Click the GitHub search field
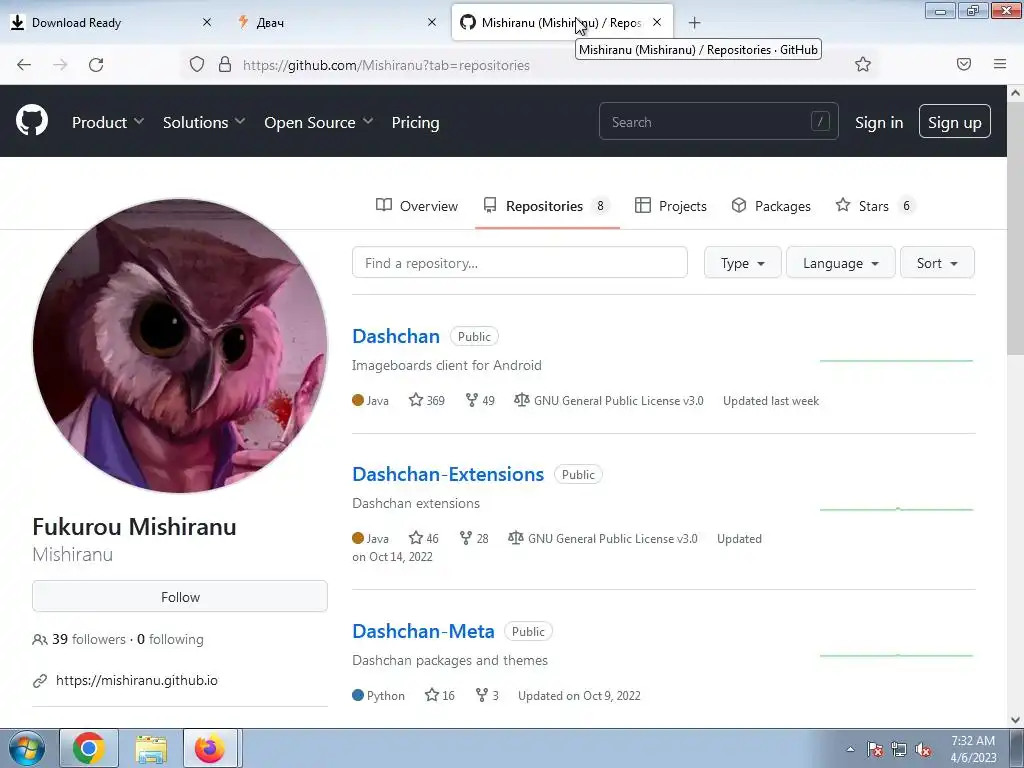 pos(718,121)
